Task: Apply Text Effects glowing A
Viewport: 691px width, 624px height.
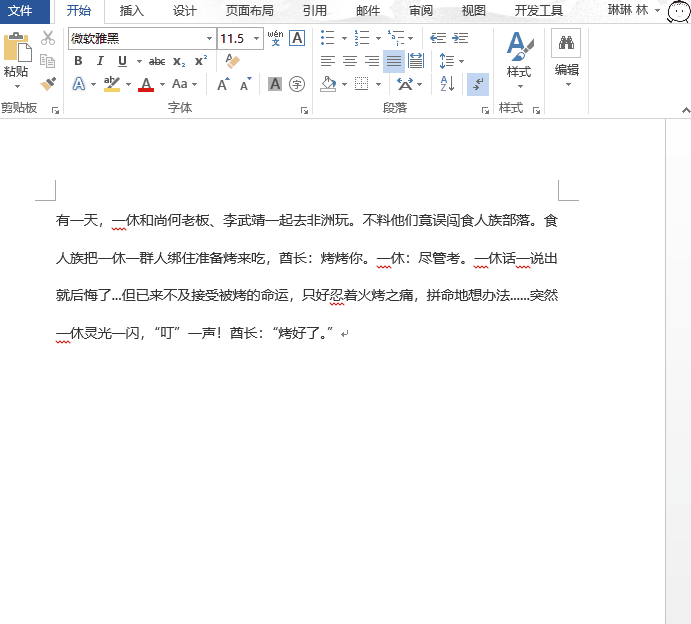Action: 78,84
